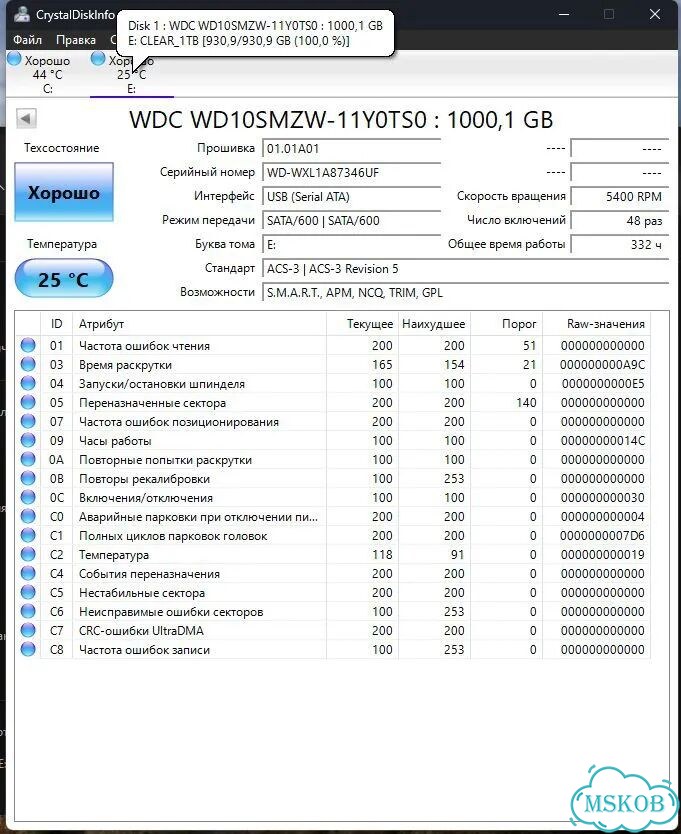Screen dimensions: 681x834
Task: Select row Частота ошибок позиционирования
Action: [333, 421]
